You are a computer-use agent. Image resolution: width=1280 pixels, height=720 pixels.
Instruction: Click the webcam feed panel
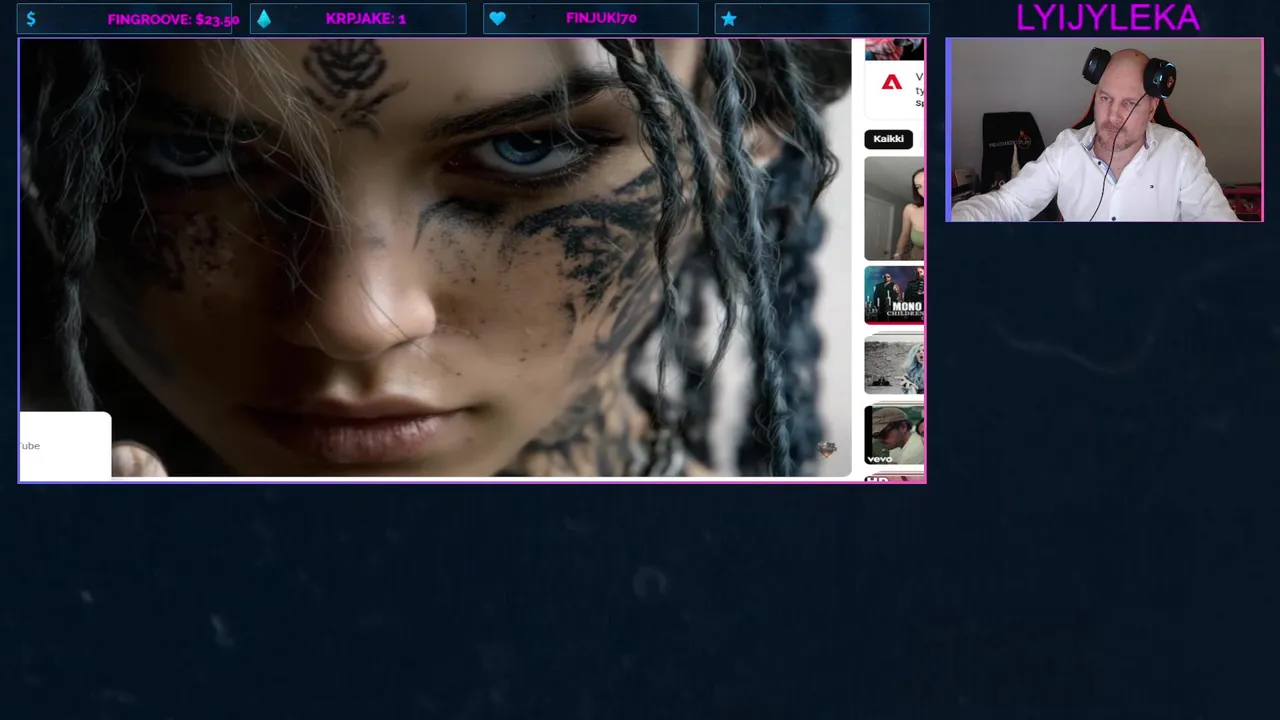click(x=1104, y=130)
